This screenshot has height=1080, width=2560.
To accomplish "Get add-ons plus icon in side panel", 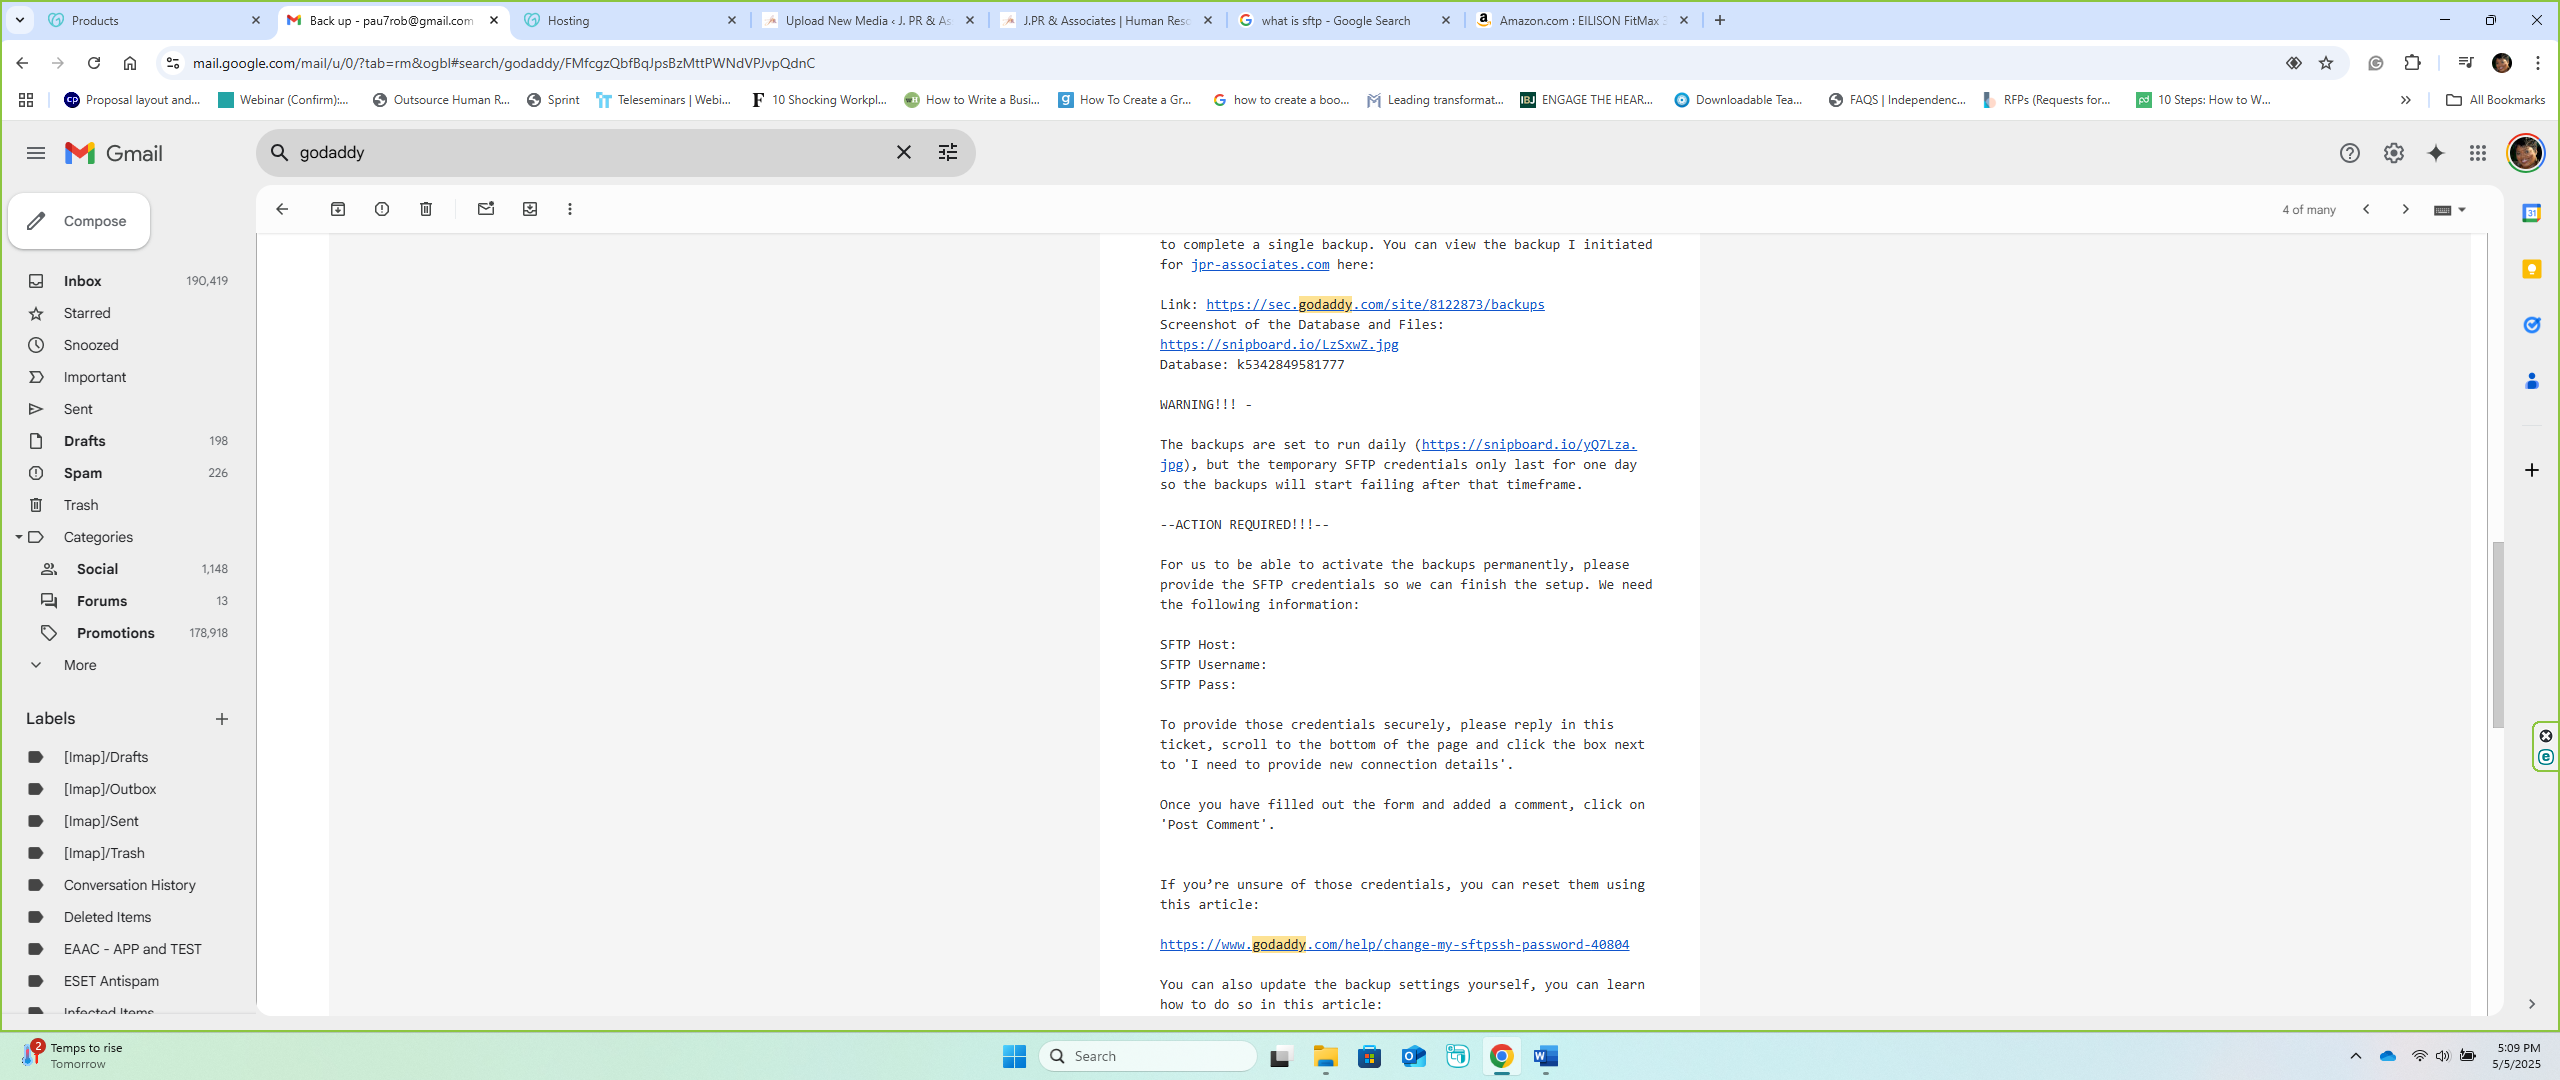I will coord(2532,470).
